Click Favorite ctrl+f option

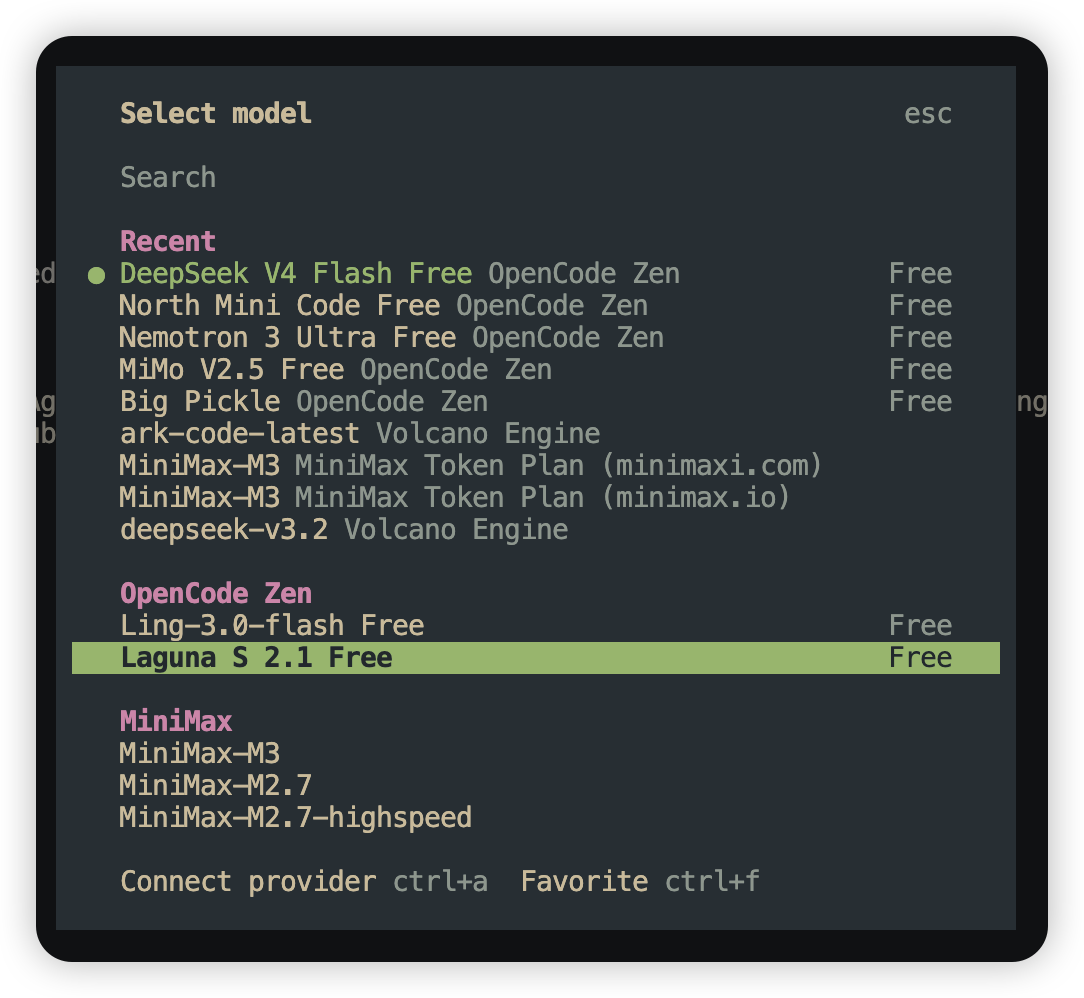click(640, 881)
